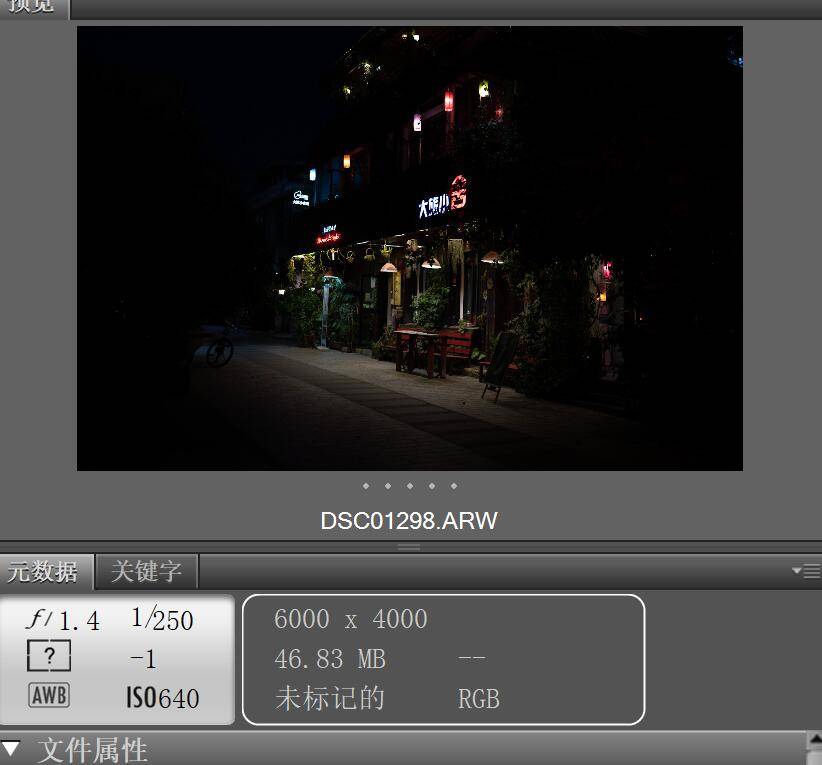Image resolution: width=822 pixels, height=765 pixels.
Task: Select the 预览 panel tab
Action: [x=32, y=7]
